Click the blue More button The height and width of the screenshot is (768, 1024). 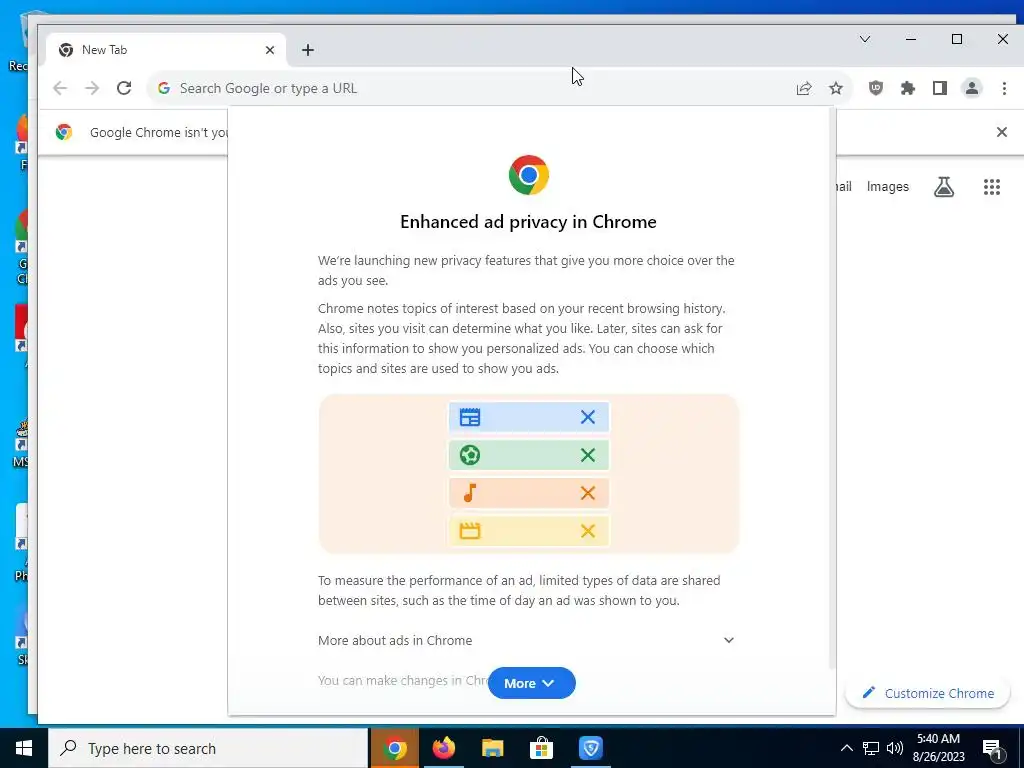532,683
